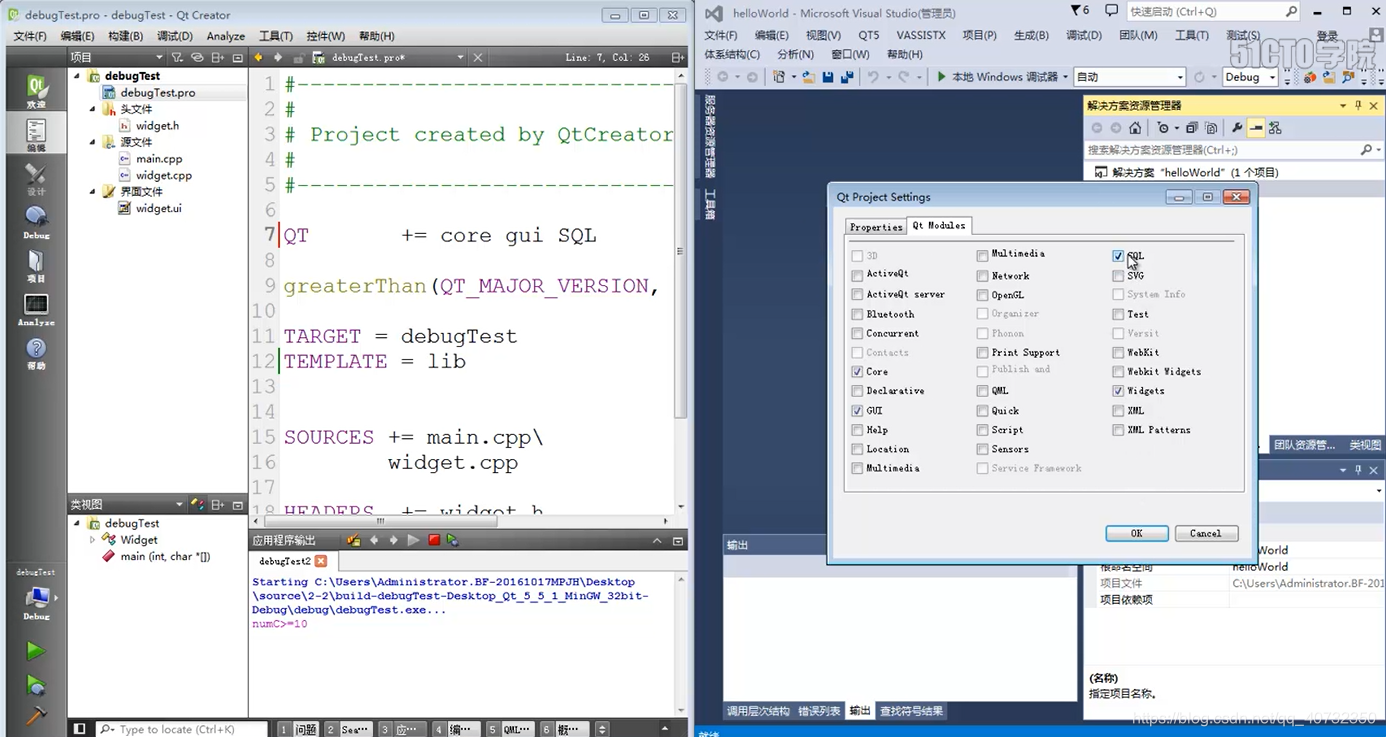Click the feedback speech-bubble icon in Visual Studio
1386x737 pixels.
pyautogui.click(x=1111, y=11)
